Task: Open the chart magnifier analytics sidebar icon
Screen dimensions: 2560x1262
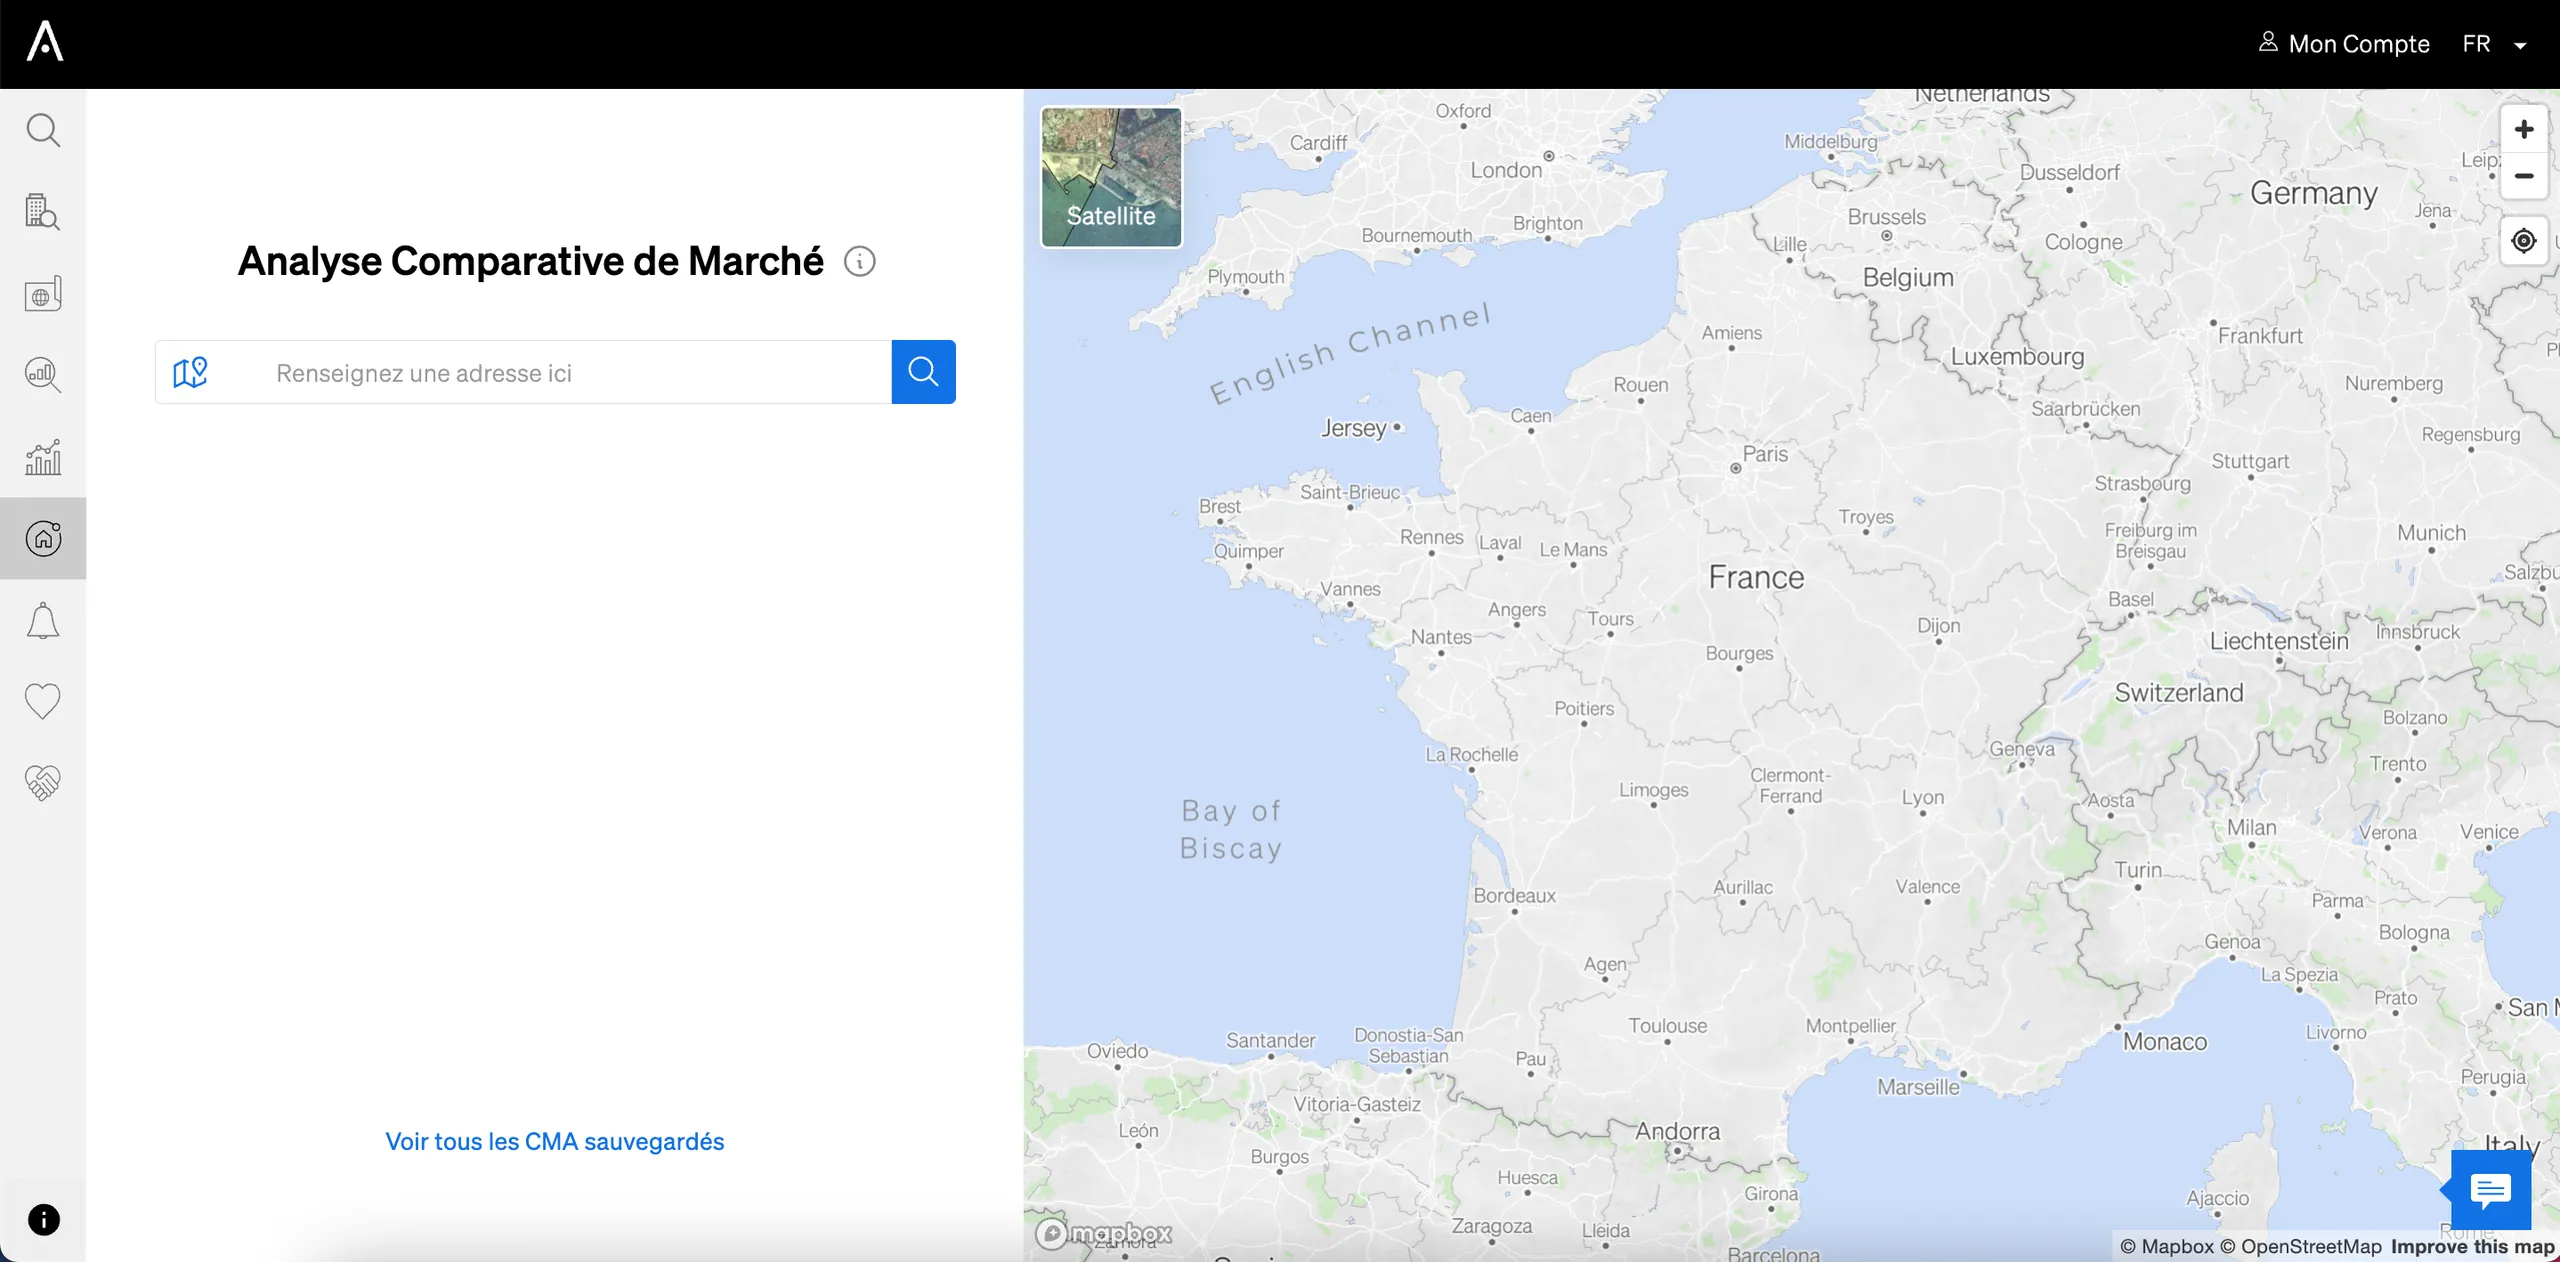Action: coord(43,375)
